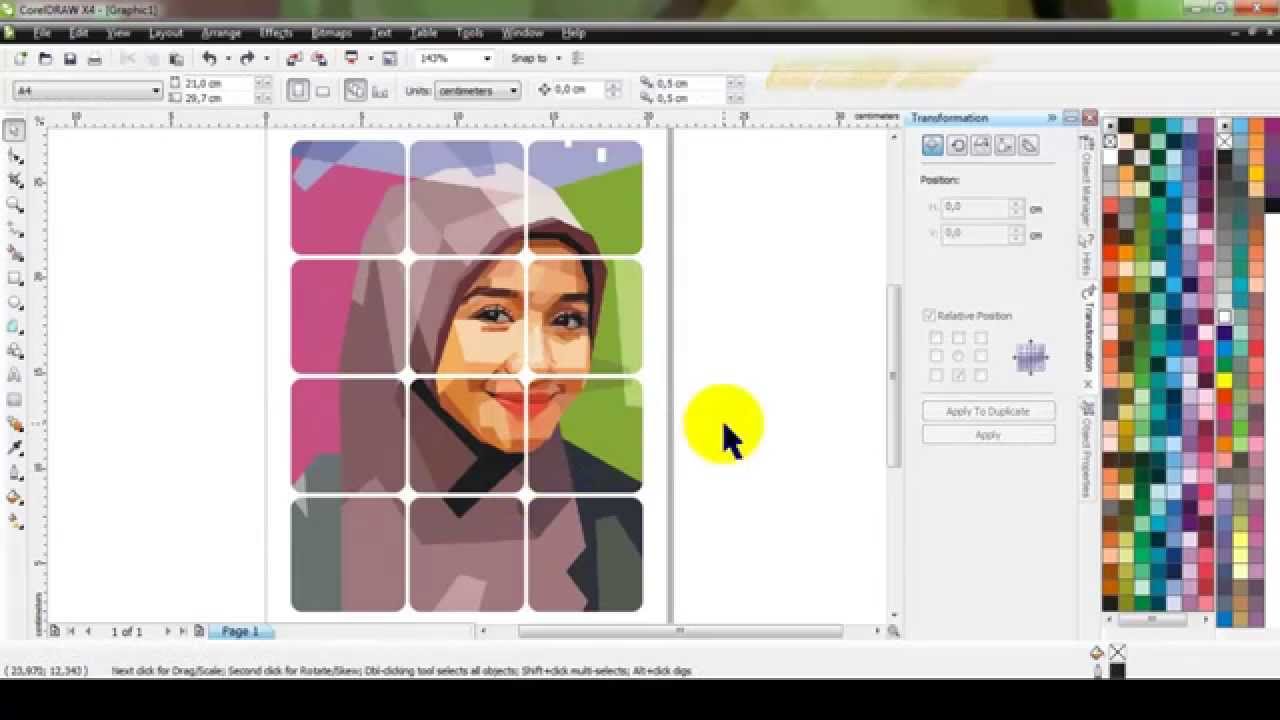Click the Print icon
The height and width of the screenshot is (720, 1280).
pyautogui.click(x=95, y=59)
